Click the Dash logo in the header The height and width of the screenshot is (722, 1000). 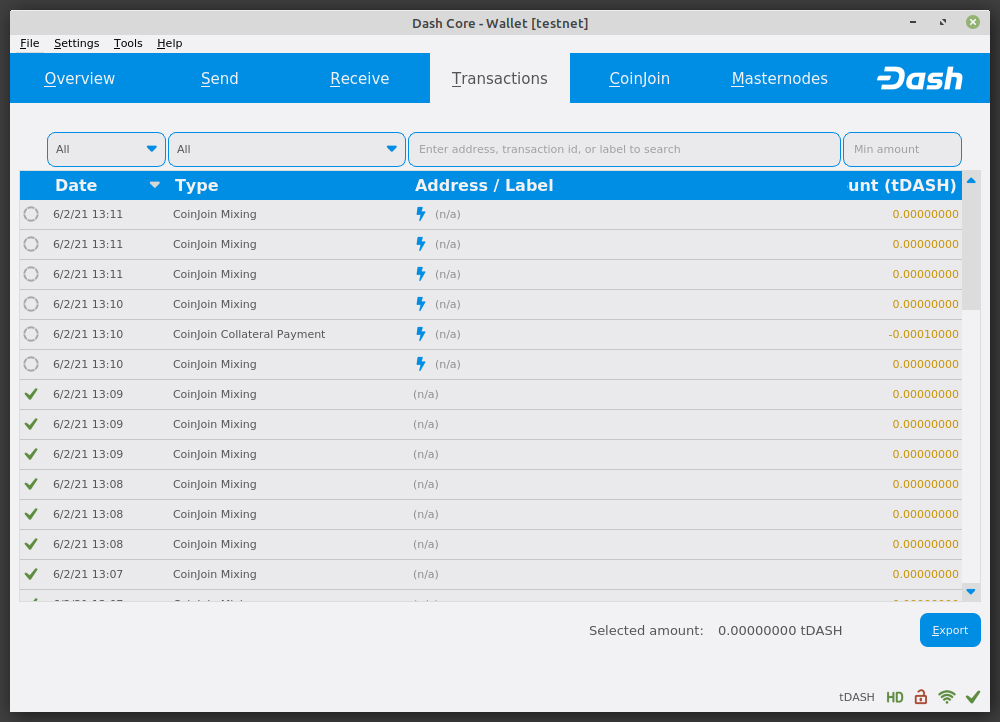(919, 79)
